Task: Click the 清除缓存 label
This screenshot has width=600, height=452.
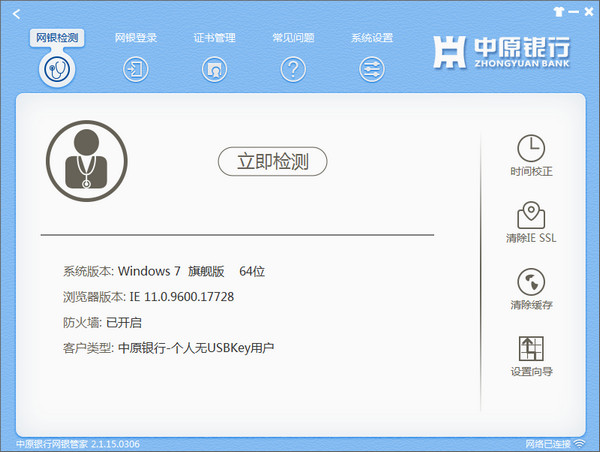Action: click(x=531, y=305)
